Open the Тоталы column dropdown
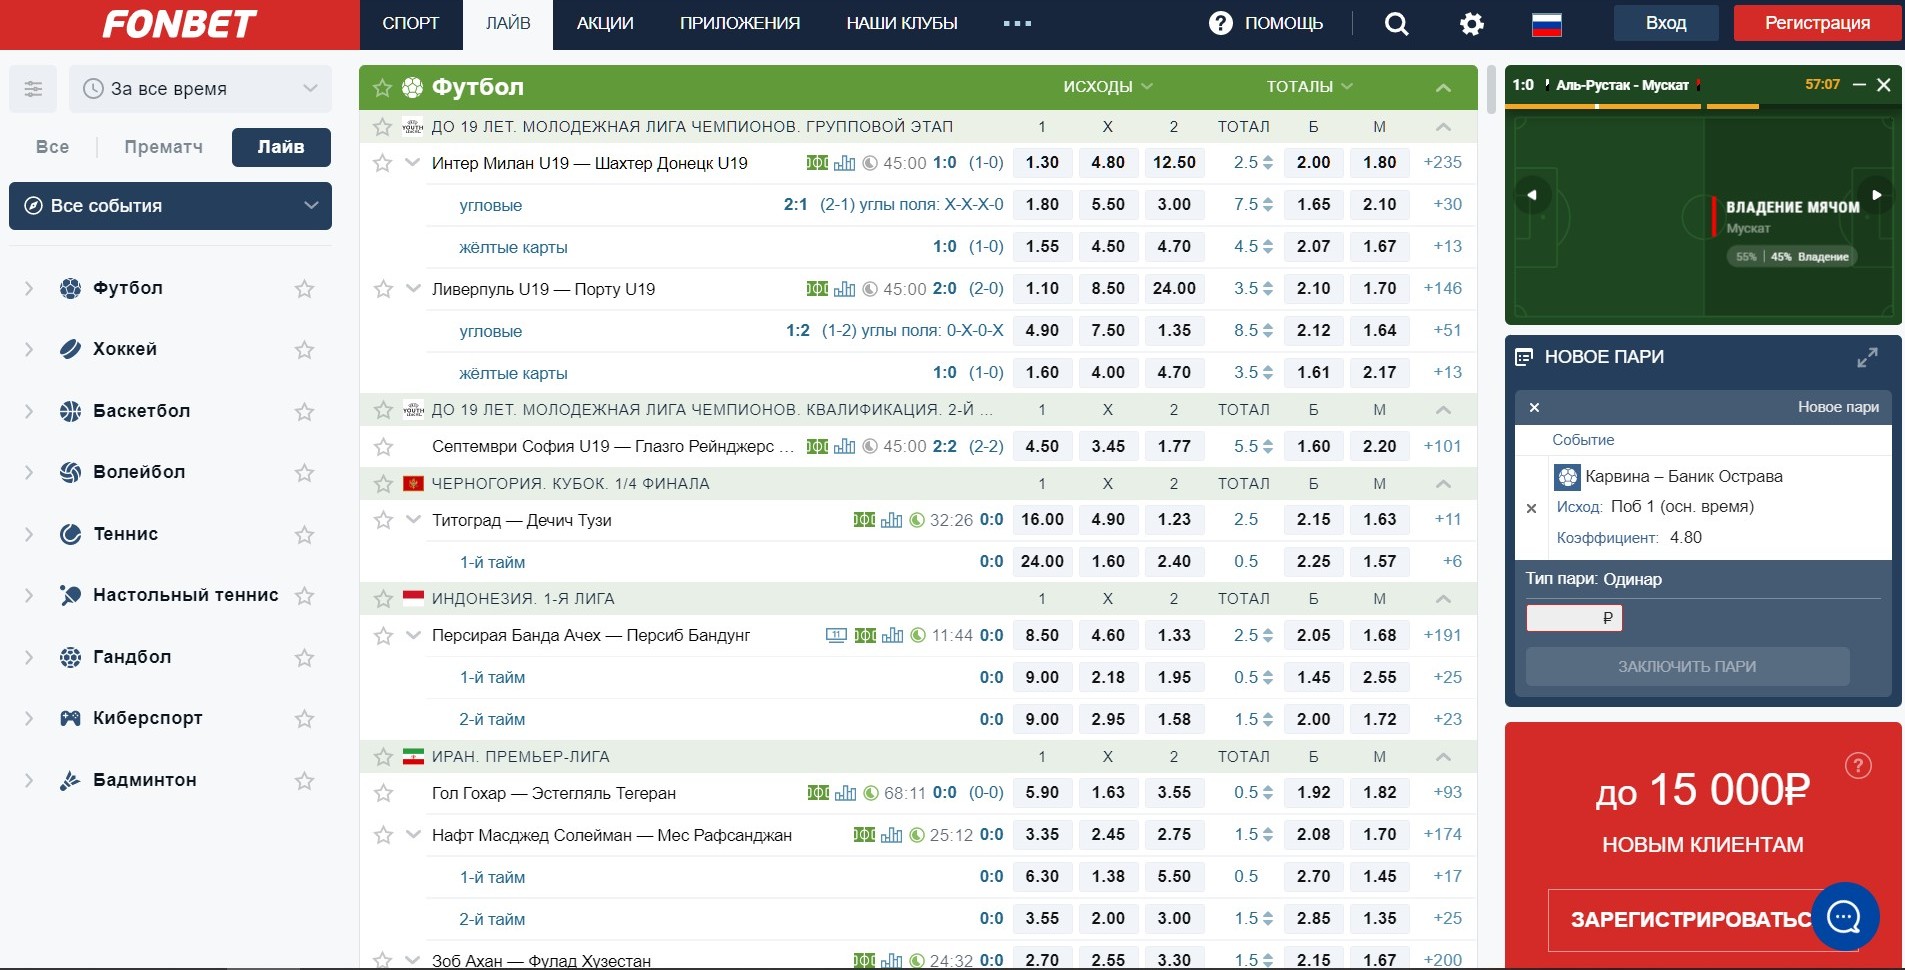The height and width of the screenshot is (970, 1905). click(1310, 87)
